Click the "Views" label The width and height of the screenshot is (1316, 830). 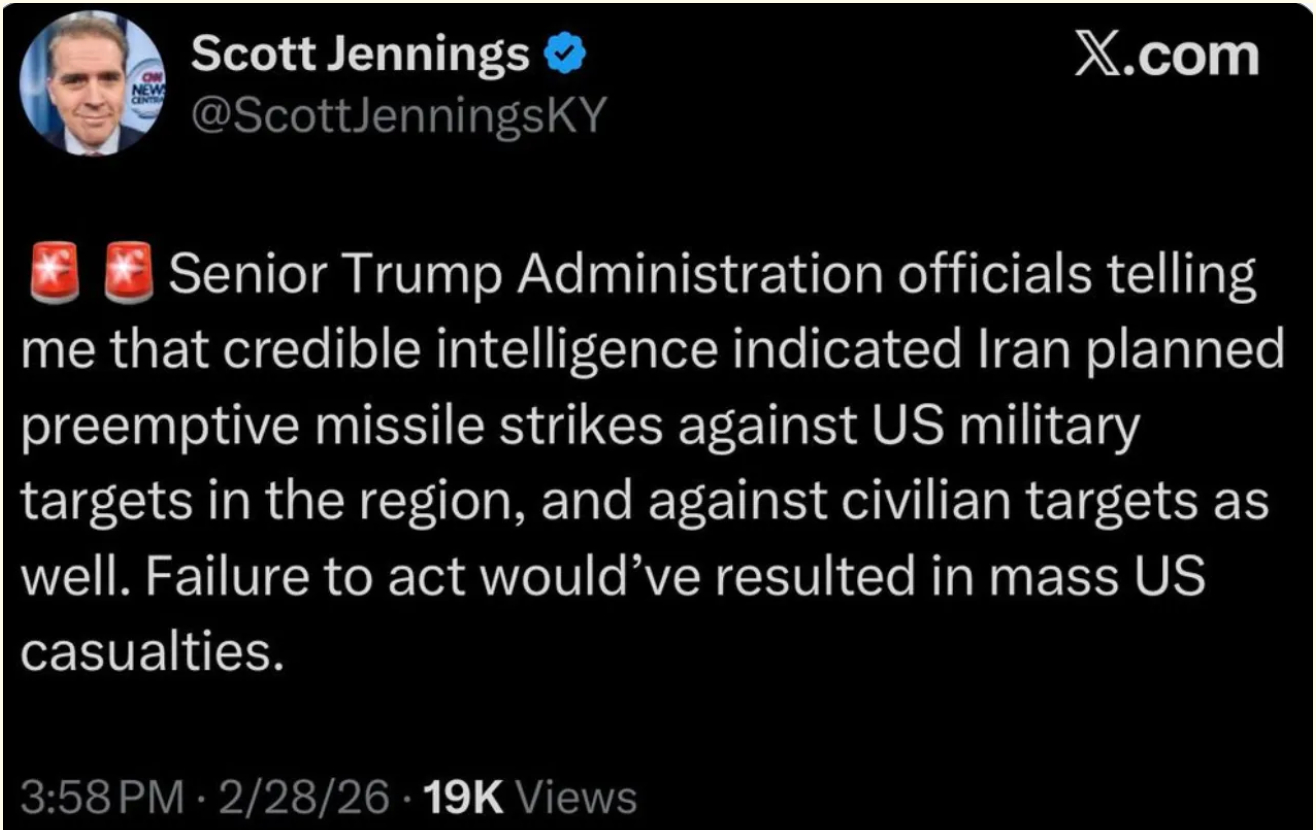(580, 797)
